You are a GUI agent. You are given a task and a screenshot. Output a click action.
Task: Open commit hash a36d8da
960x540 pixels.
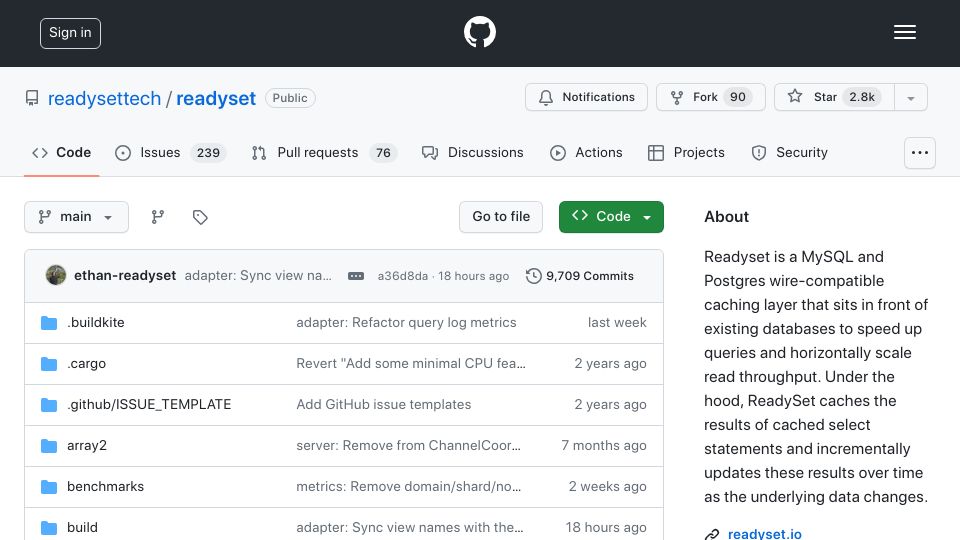point(403,276)
